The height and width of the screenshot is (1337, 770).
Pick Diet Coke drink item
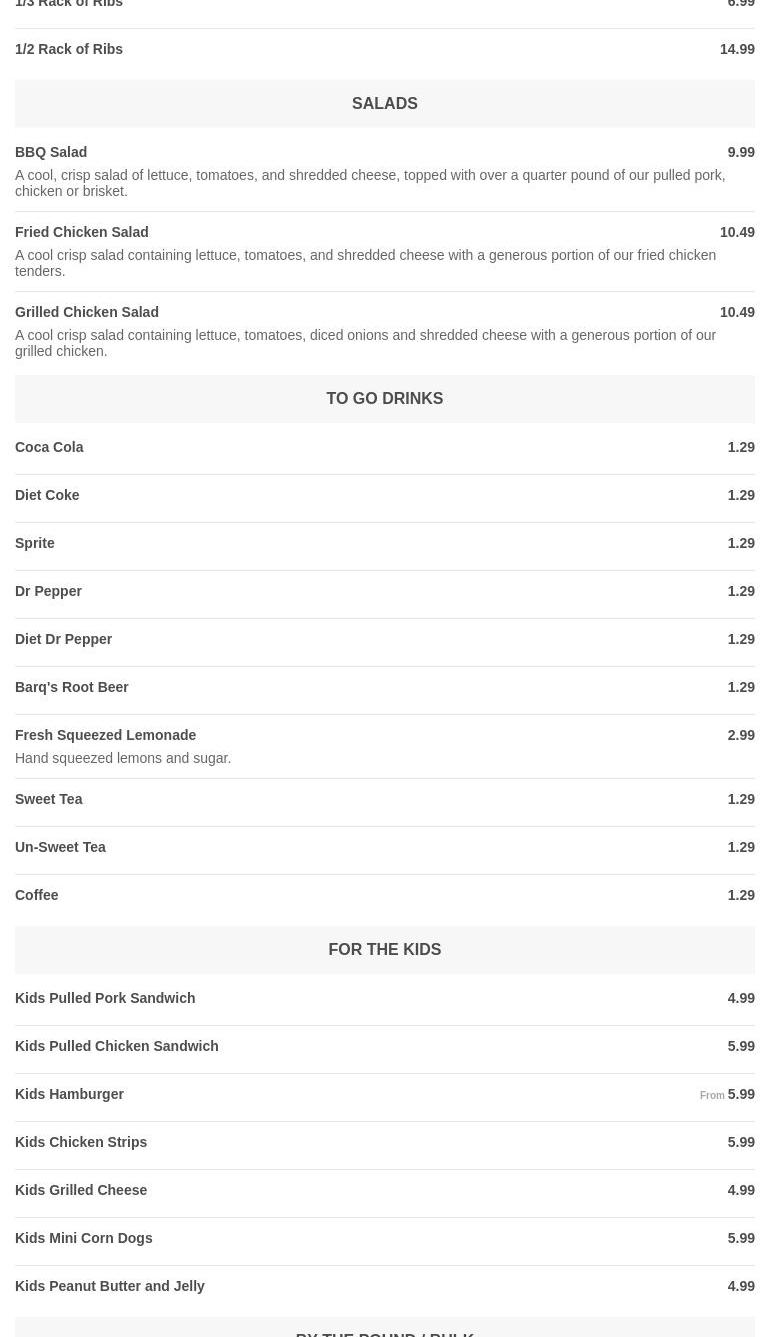(47, 495)
